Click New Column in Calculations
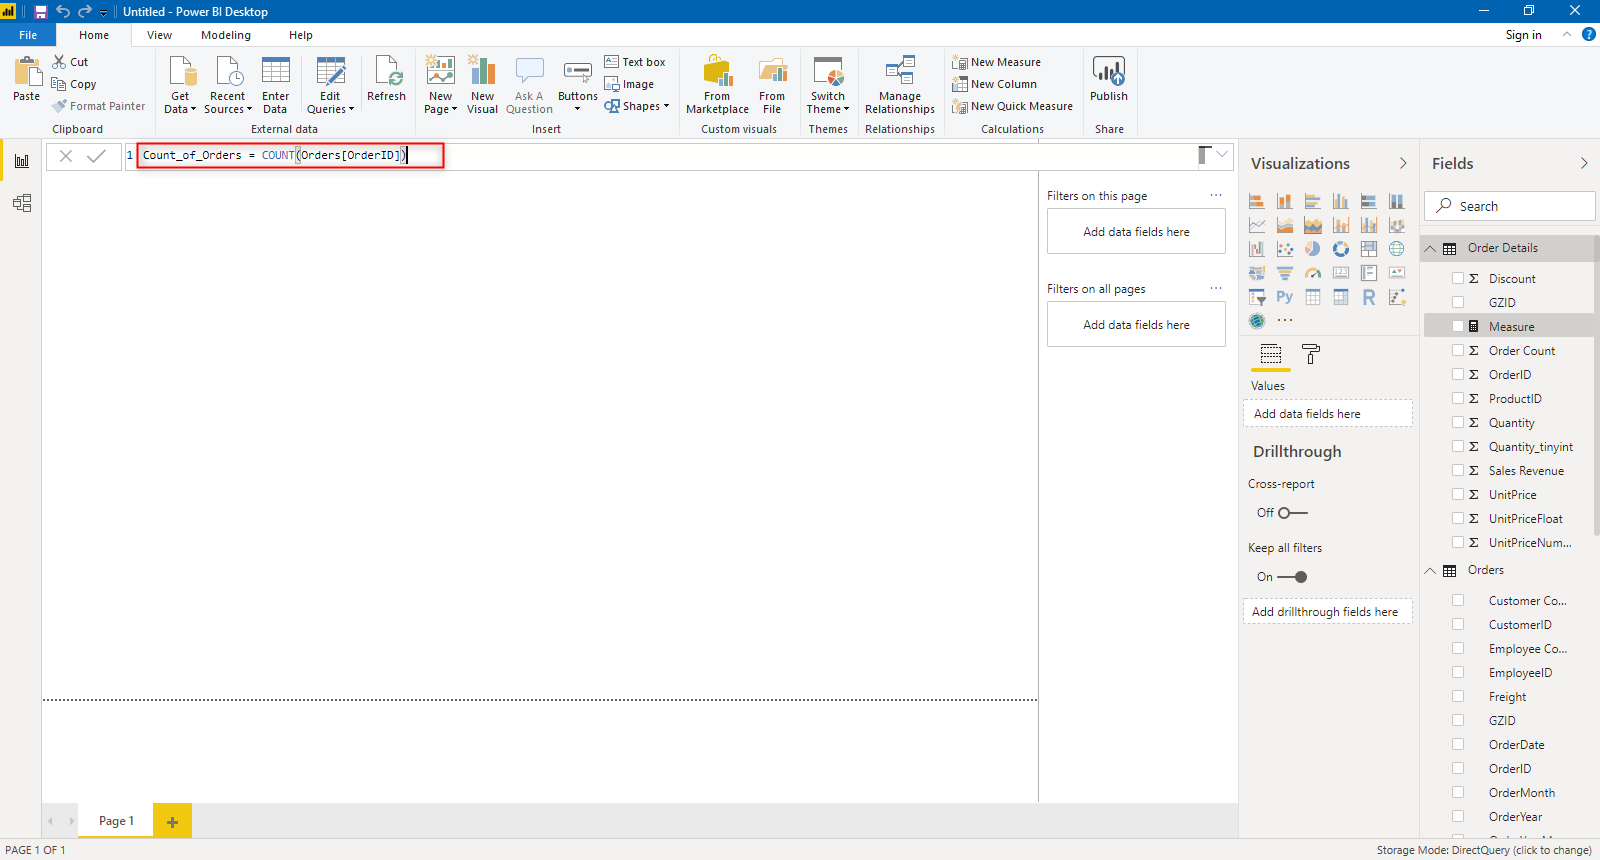Image resolution: width=1600 pixels, height=860 pixels. pyautogui.click(x=995, y=84)
